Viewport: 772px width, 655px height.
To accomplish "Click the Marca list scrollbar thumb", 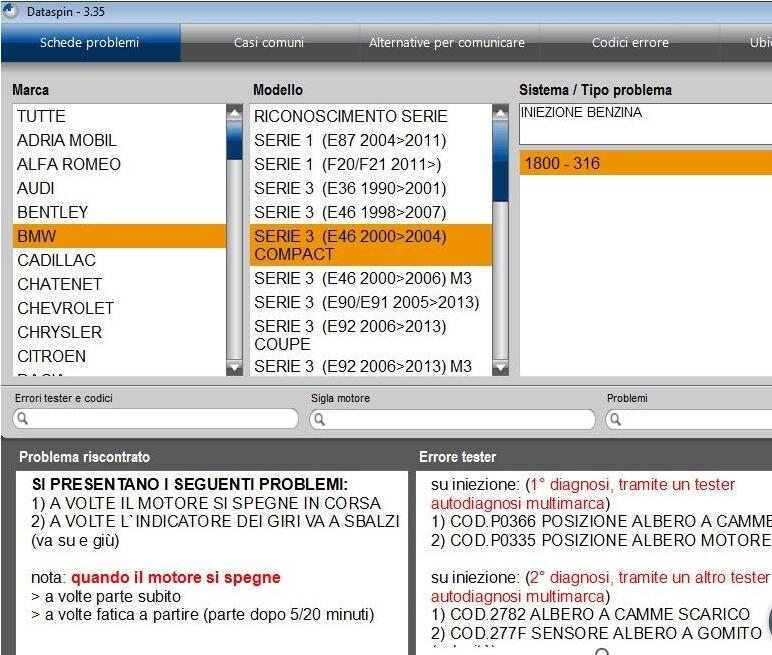I will (x=234, y=140).
